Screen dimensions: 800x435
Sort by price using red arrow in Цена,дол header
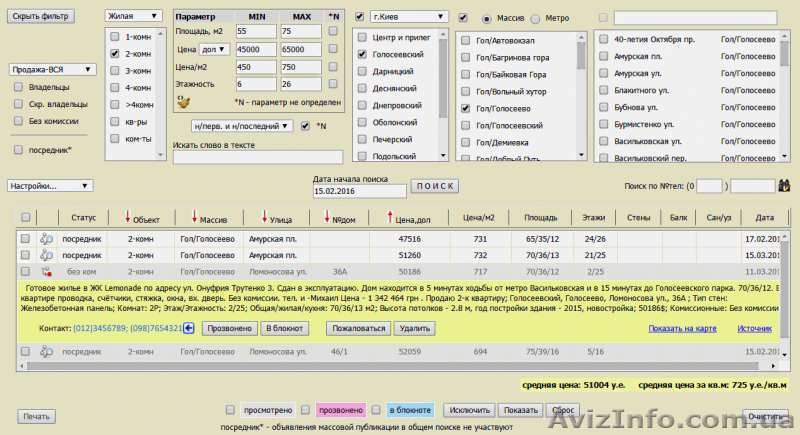(389, 218)
